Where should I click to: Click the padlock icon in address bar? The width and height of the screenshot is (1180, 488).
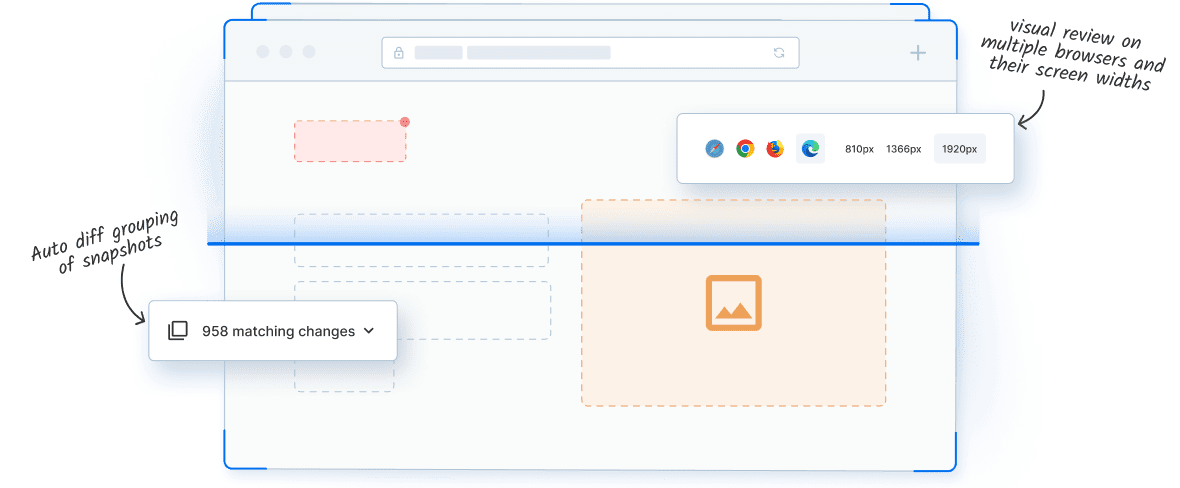point(399,53)
